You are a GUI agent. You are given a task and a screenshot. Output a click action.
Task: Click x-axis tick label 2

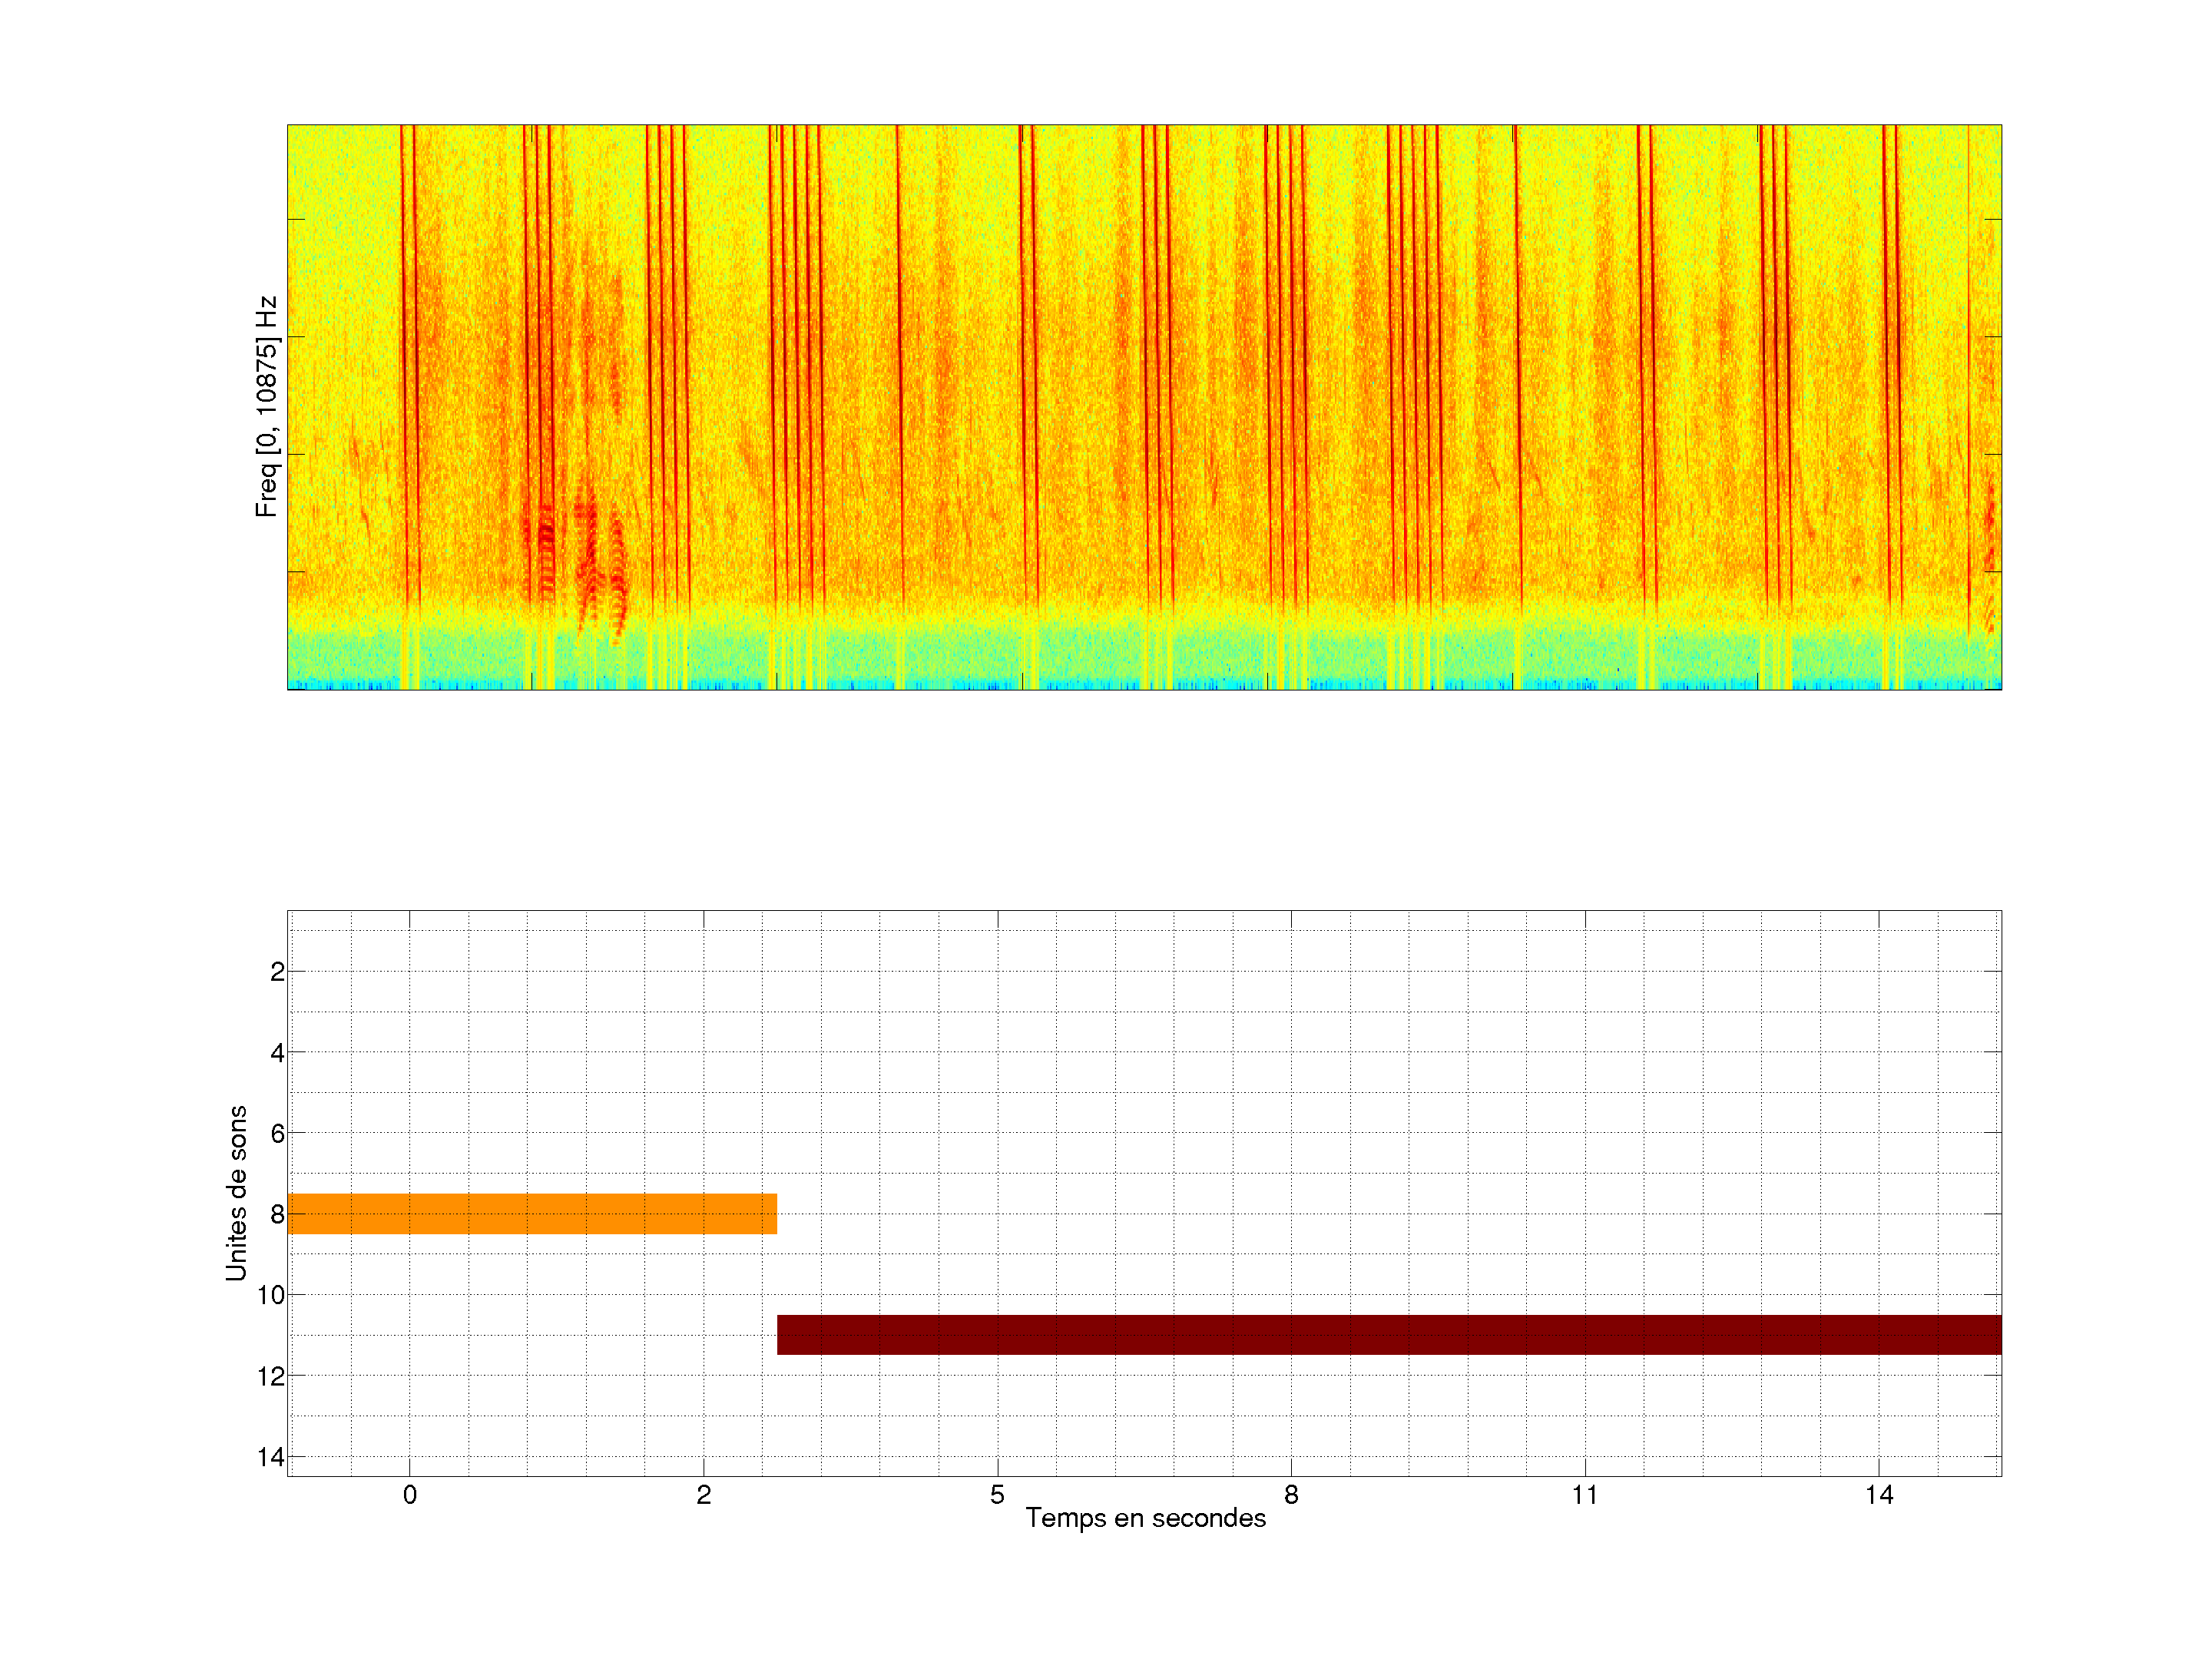coord(703,1495)
